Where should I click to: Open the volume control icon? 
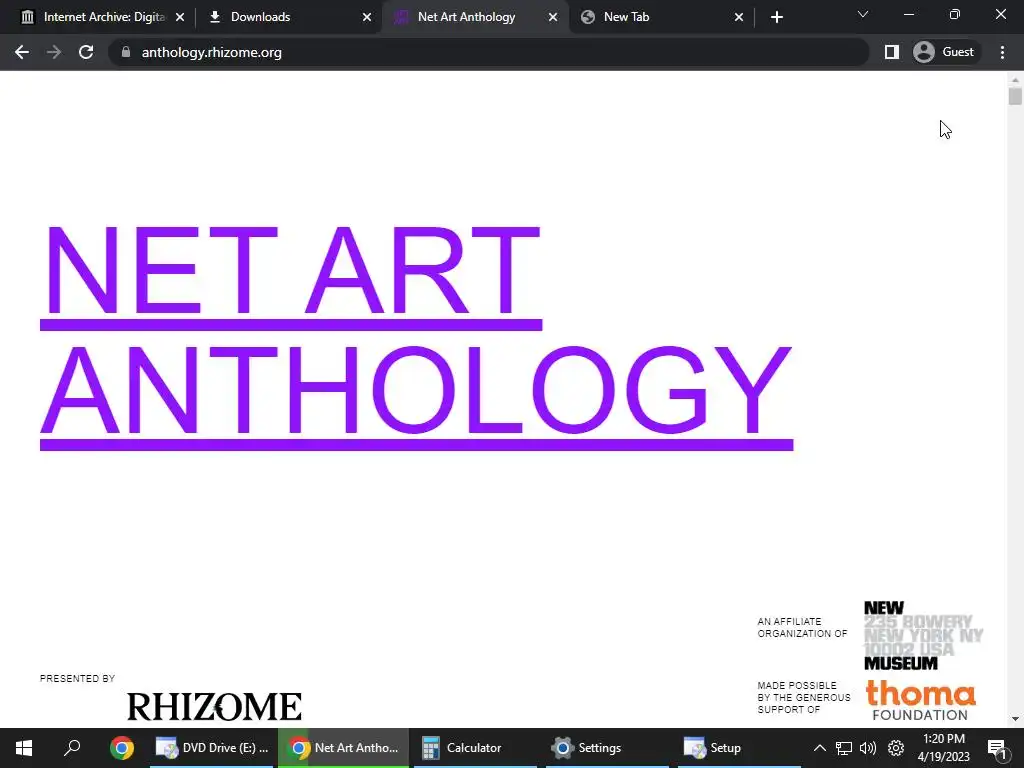868,748
